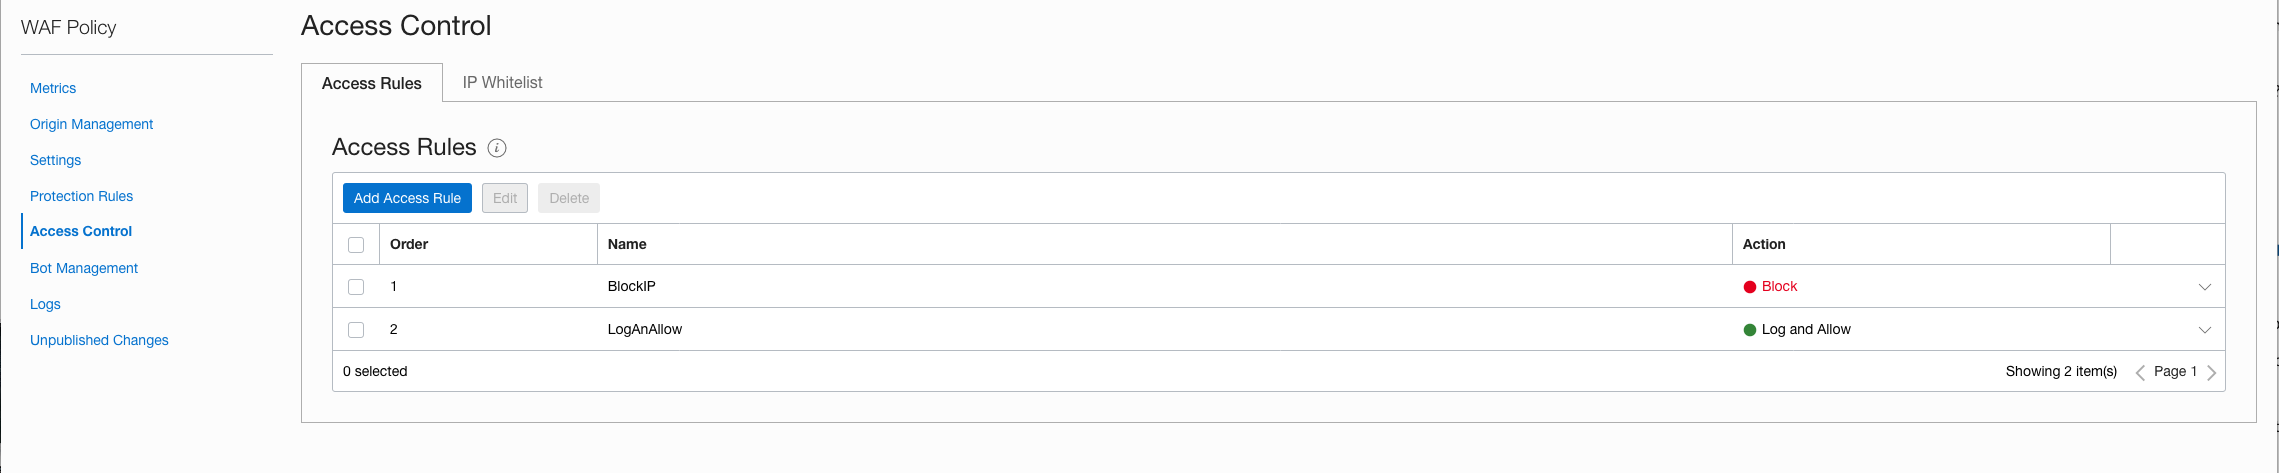Screen dimensions: 2279x473
Task: Click the green Log and Allow dot
Action: 1750,330
